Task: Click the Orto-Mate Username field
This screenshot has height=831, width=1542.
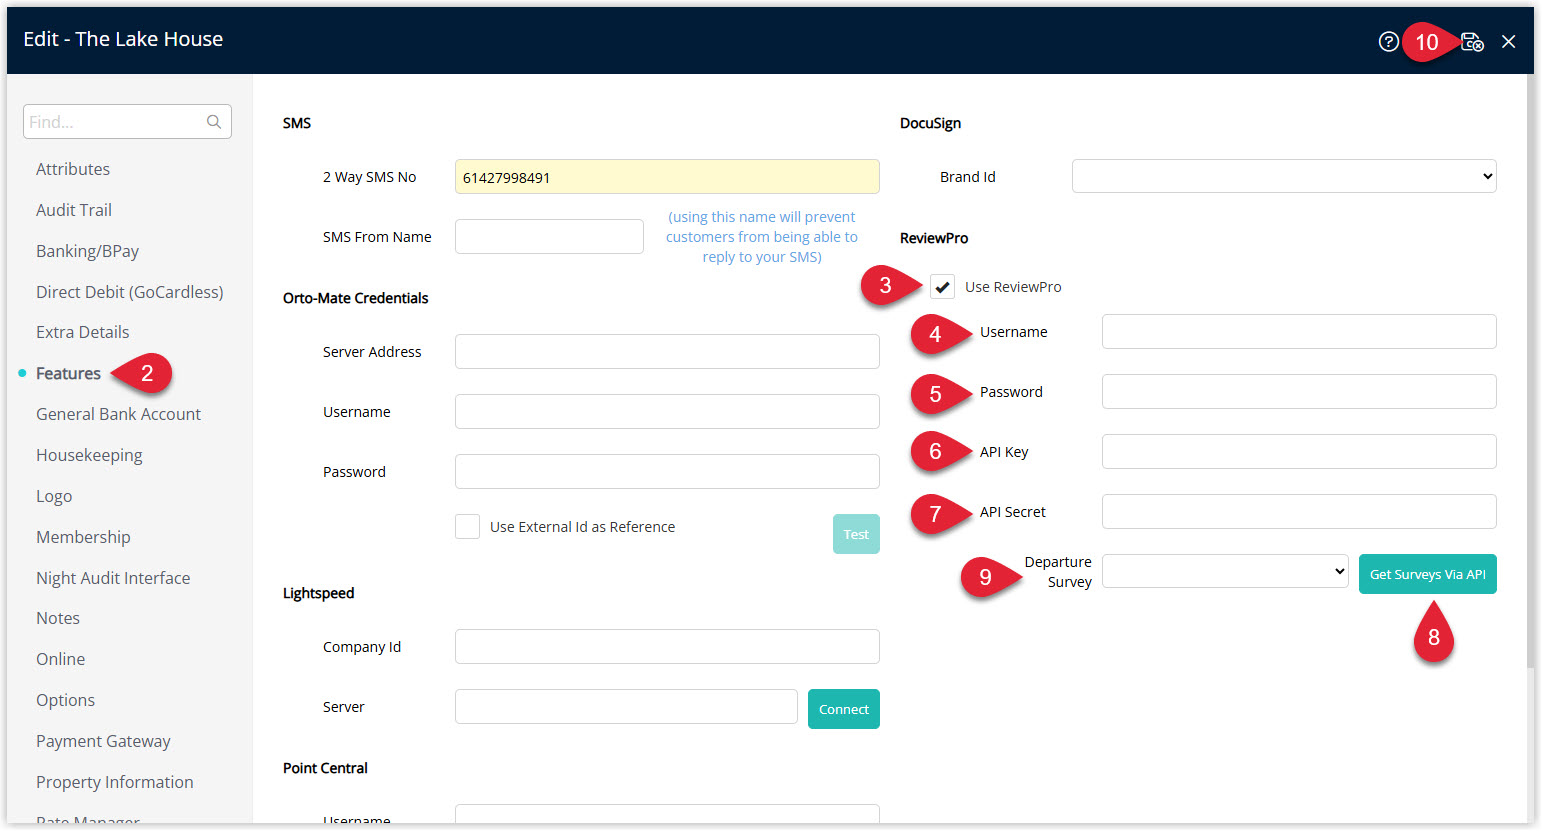Action: pyautogui.click(x=667, y=412)
